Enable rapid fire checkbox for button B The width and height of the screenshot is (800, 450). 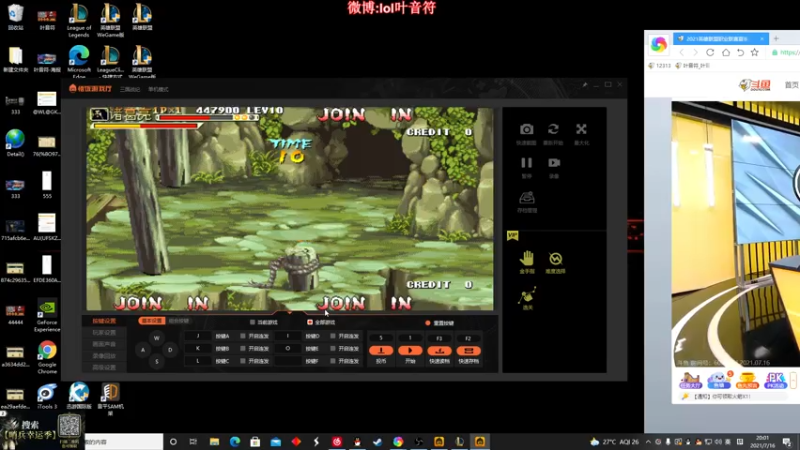coord(243,348)
